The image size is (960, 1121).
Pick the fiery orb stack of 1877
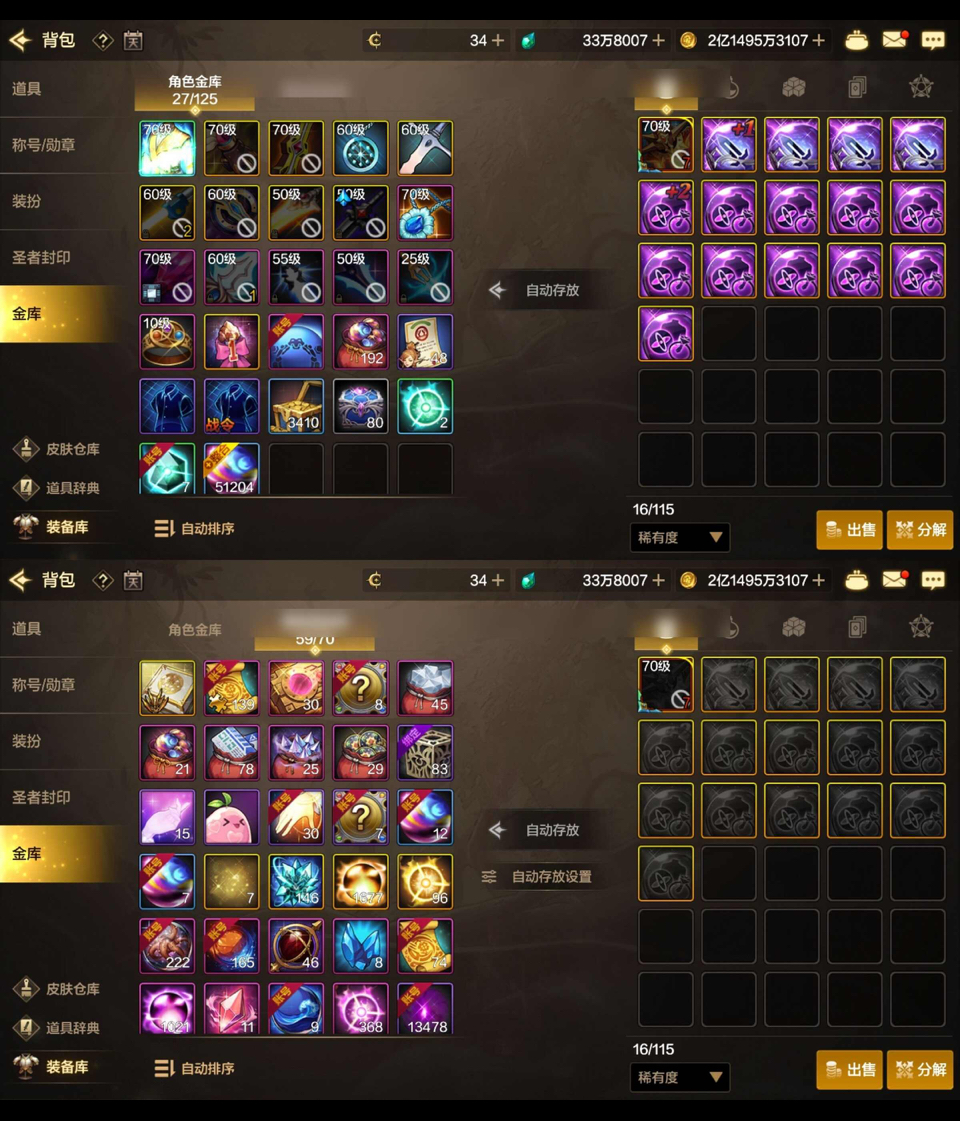coord(360,882)
